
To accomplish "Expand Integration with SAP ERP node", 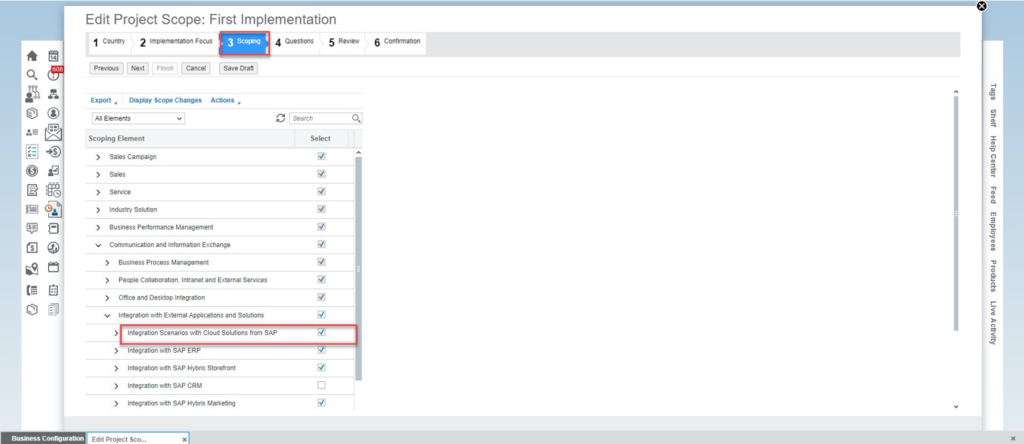I will click(117, 351).
